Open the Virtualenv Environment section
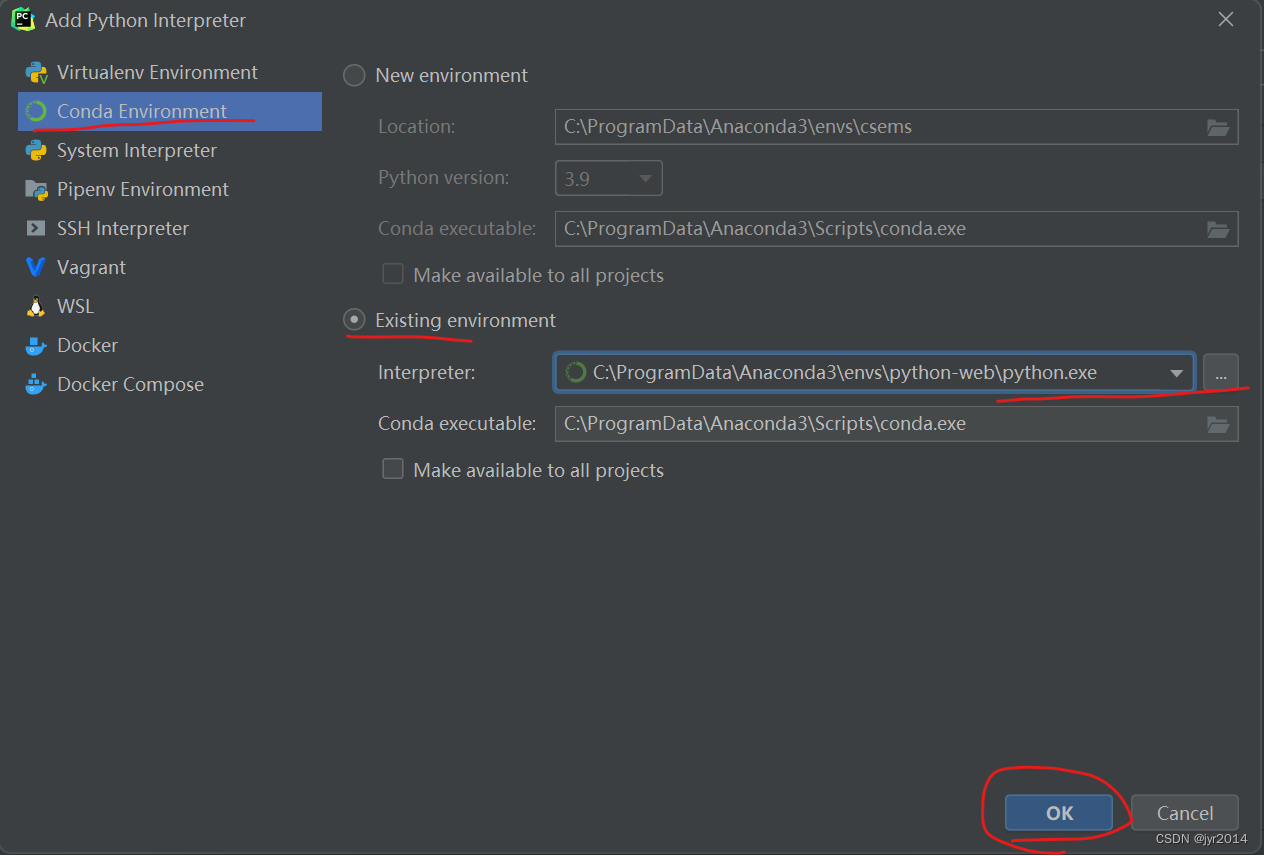Screen dimensions: 1264x856 [x=170, y=73]
